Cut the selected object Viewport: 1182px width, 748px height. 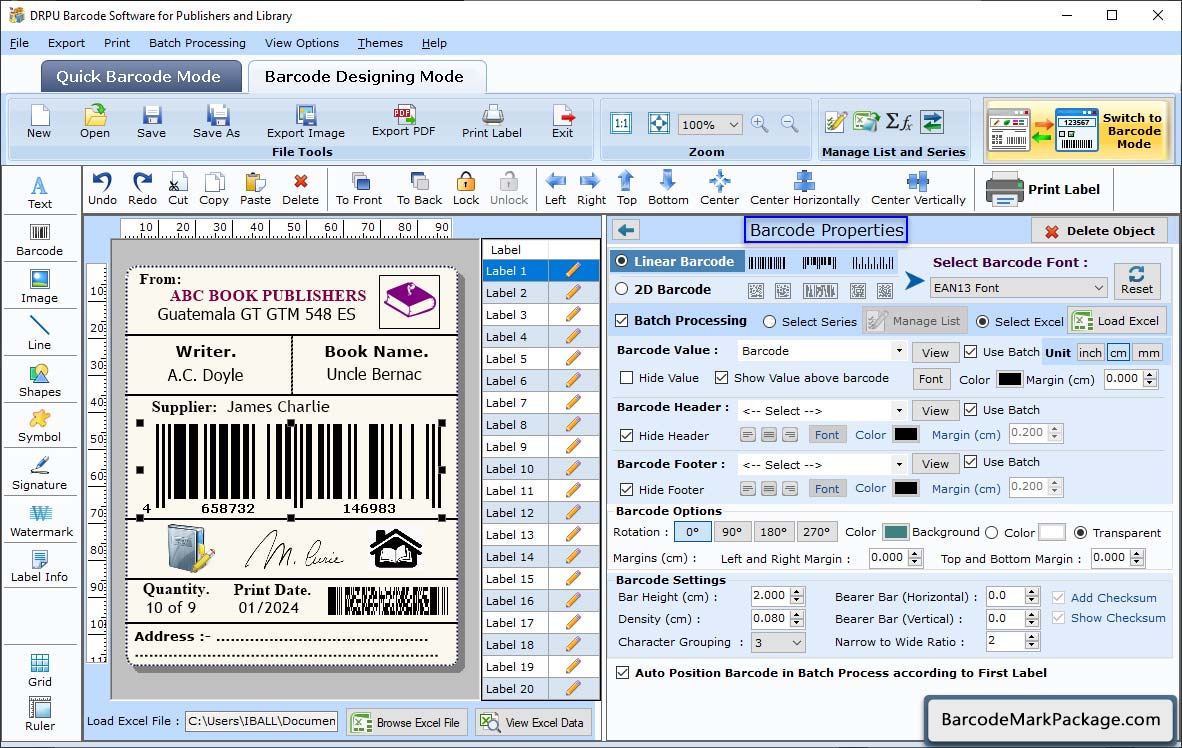pyautogui.click(x=178, y=189)
